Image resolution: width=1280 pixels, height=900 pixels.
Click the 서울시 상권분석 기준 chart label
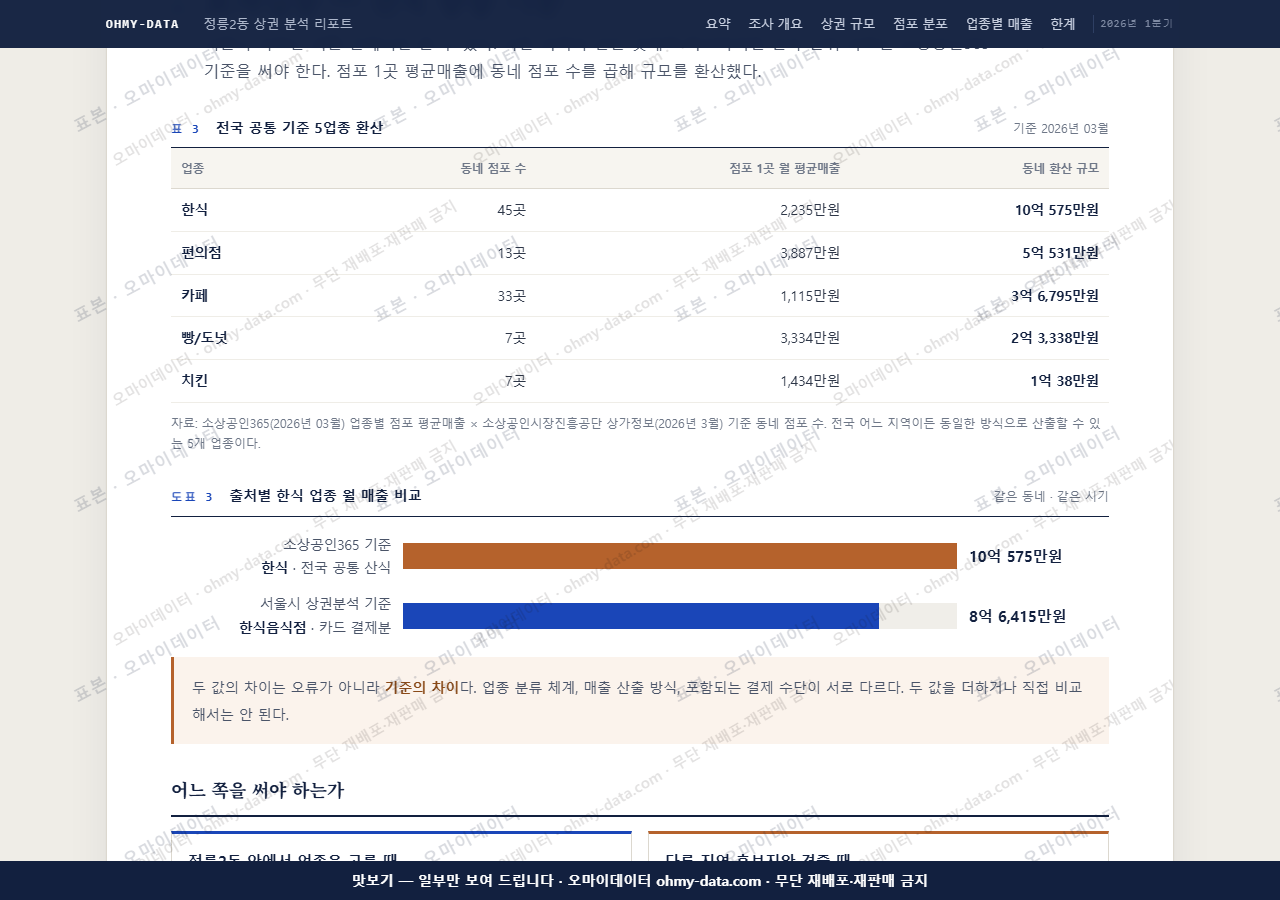click(x=326, y=604)
